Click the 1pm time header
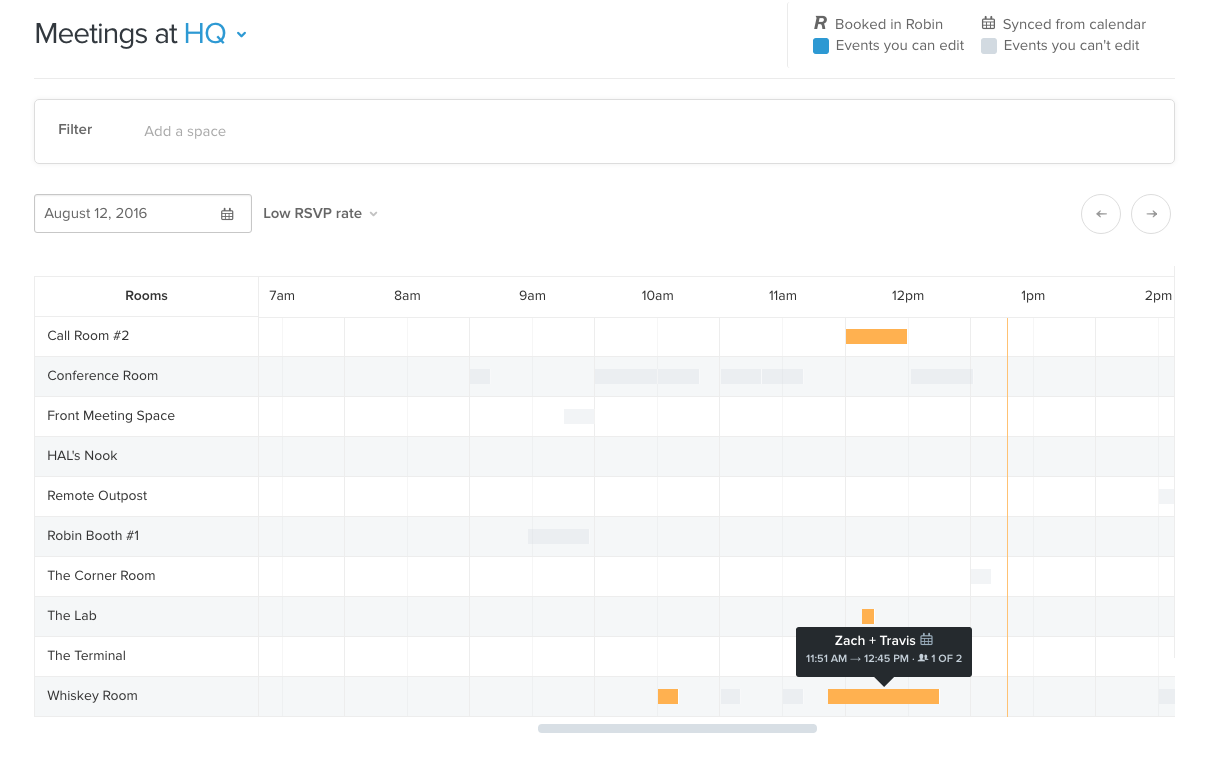The height and width of the screenshot is (757, 1213). coord(1033,296)
